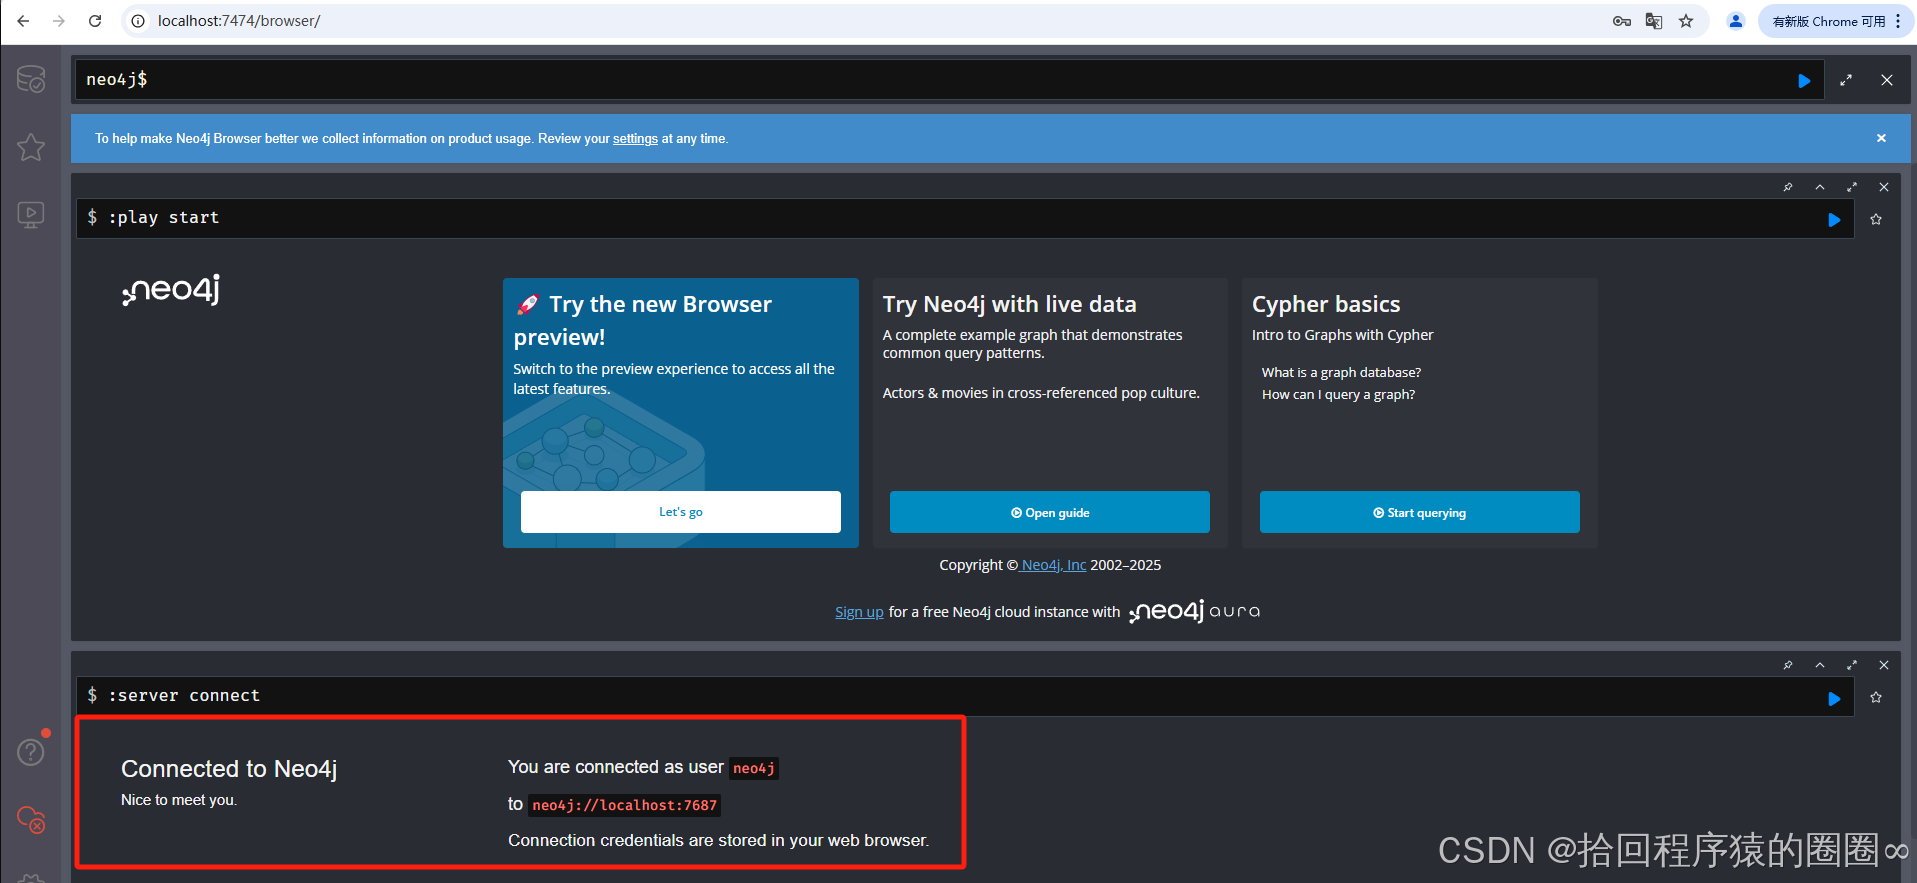Open the Favorites star in sidebar

click(x=31, y=147)
